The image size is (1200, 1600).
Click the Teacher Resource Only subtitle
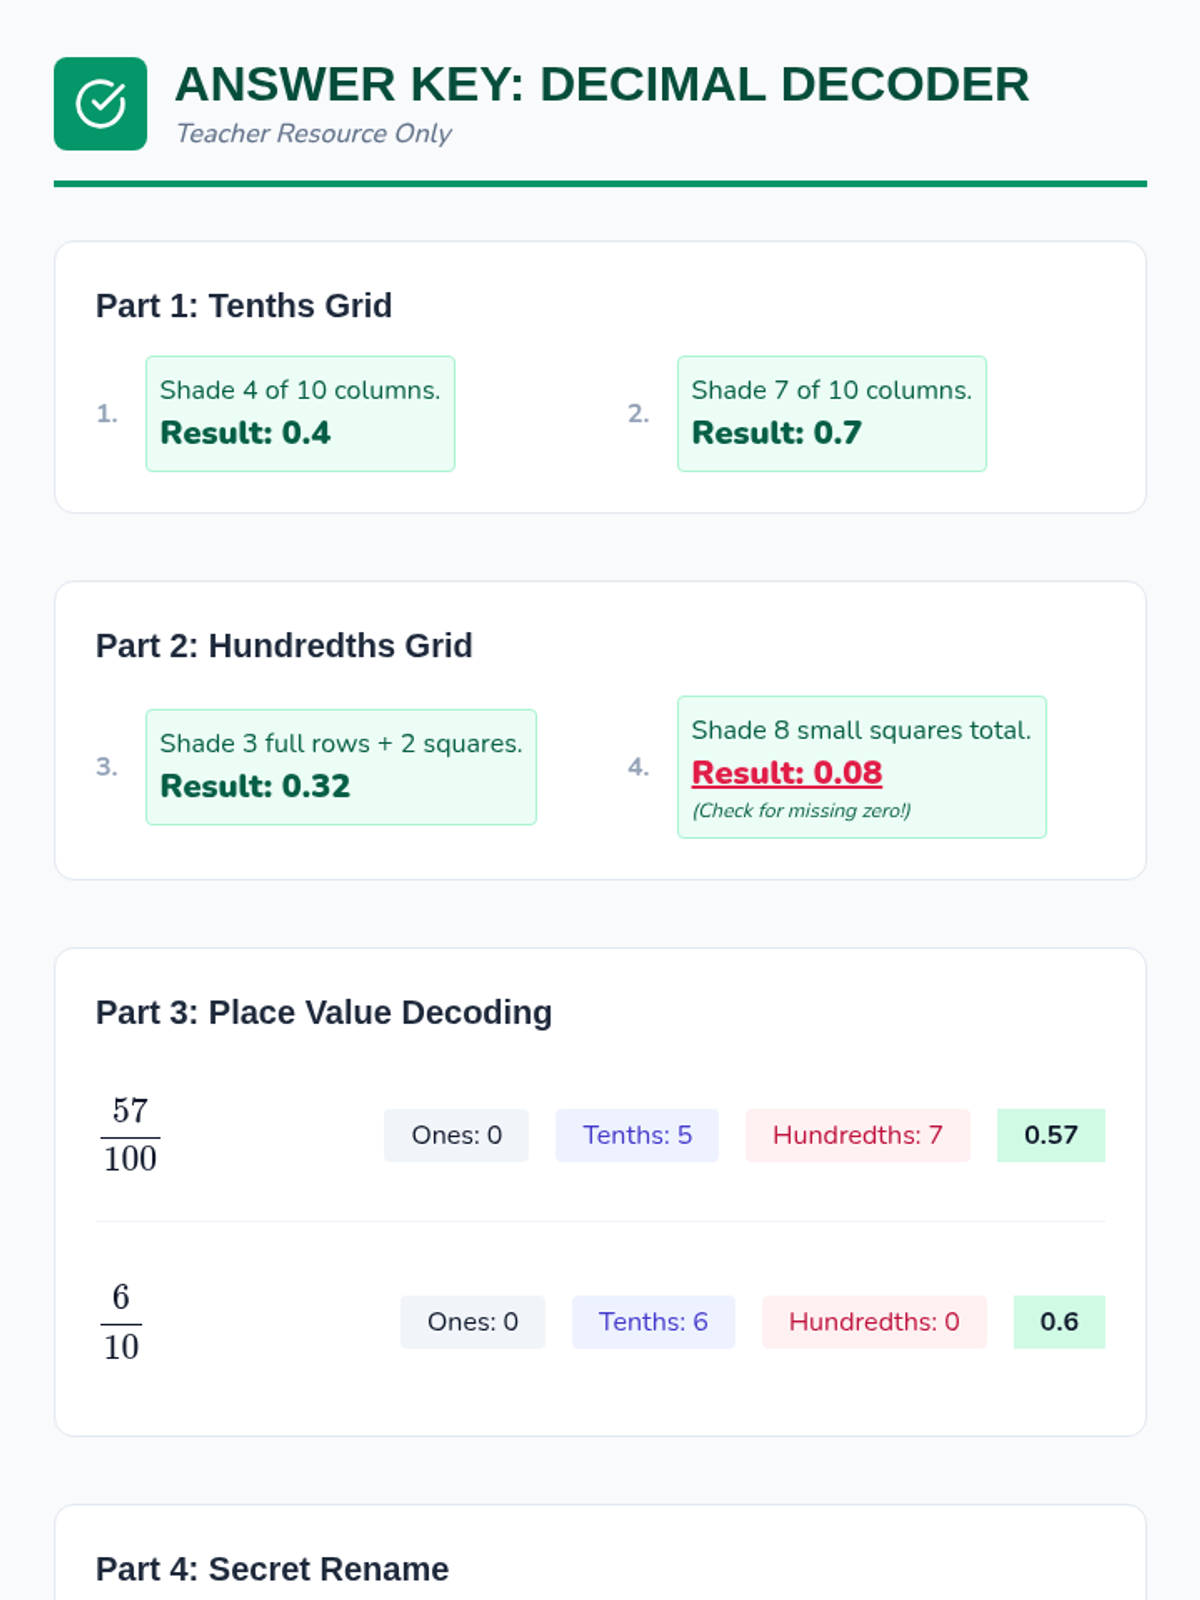(313, 133)
